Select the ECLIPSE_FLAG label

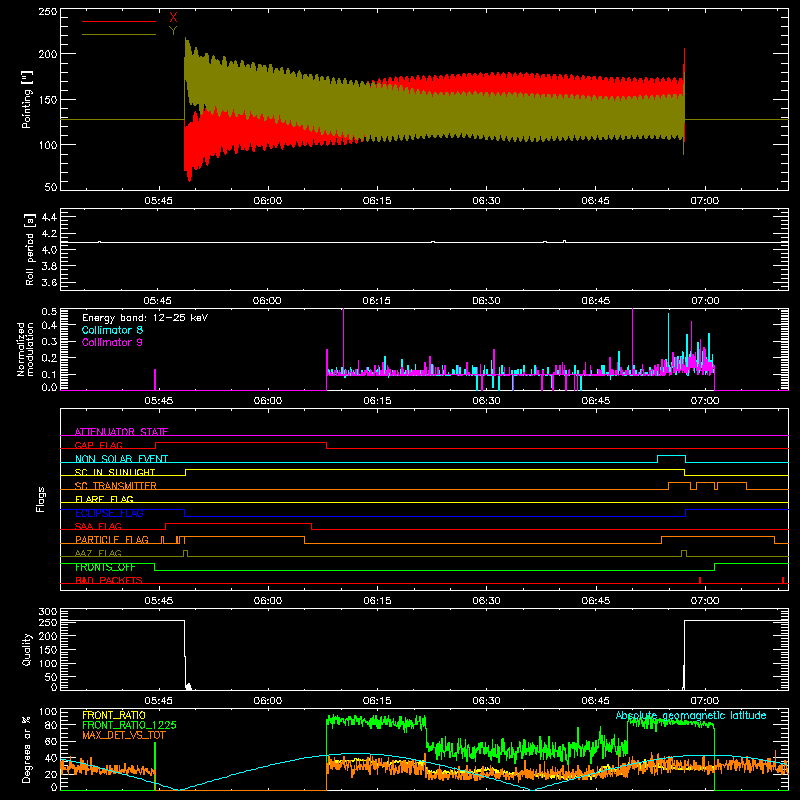click(109, 513)
